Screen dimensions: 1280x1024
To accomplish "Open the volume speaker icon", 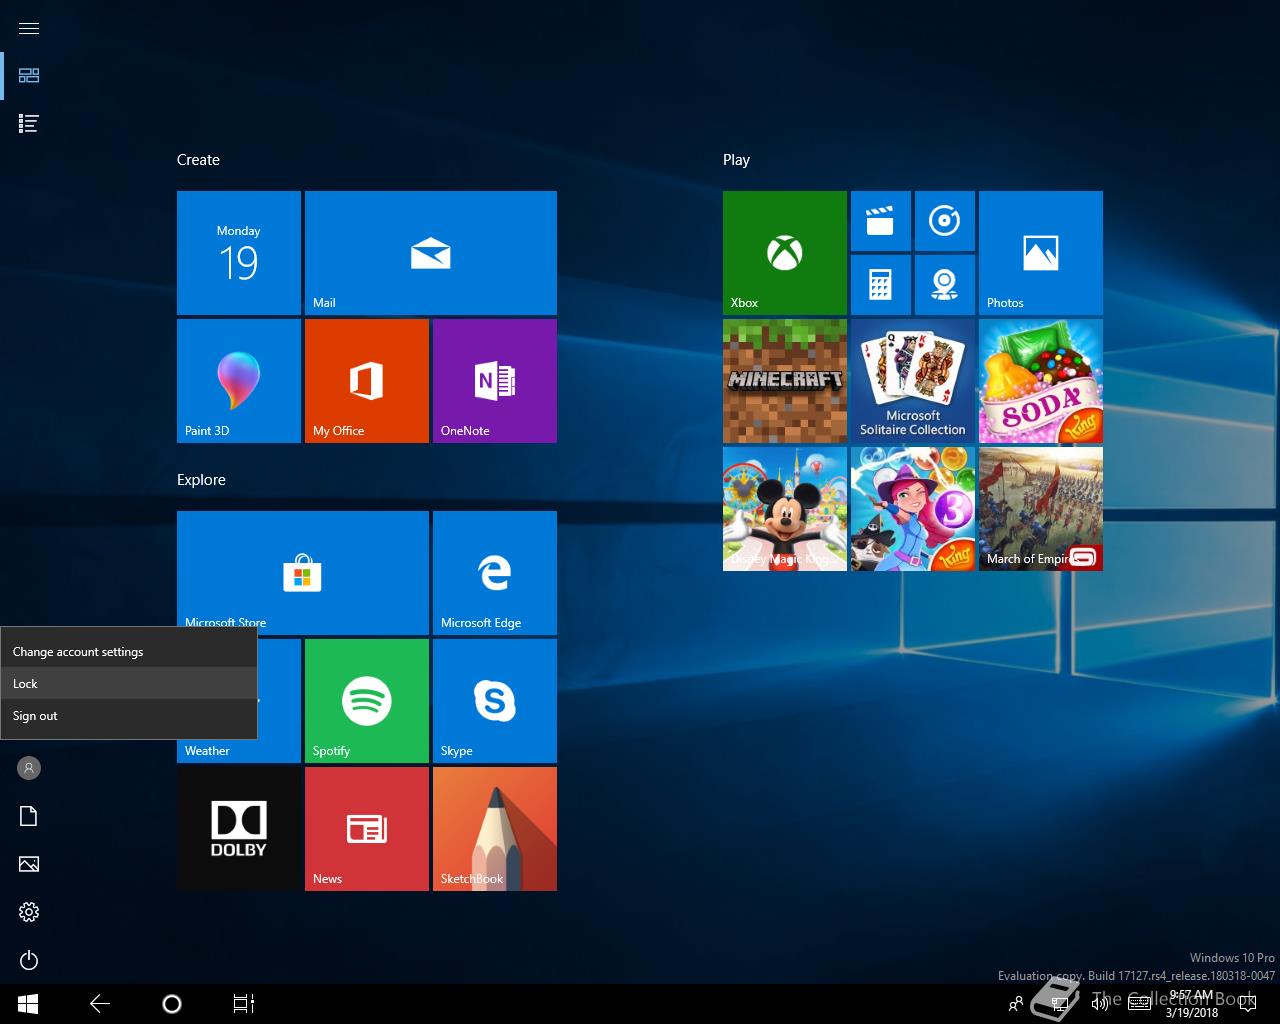I will coord(1100,1004).
